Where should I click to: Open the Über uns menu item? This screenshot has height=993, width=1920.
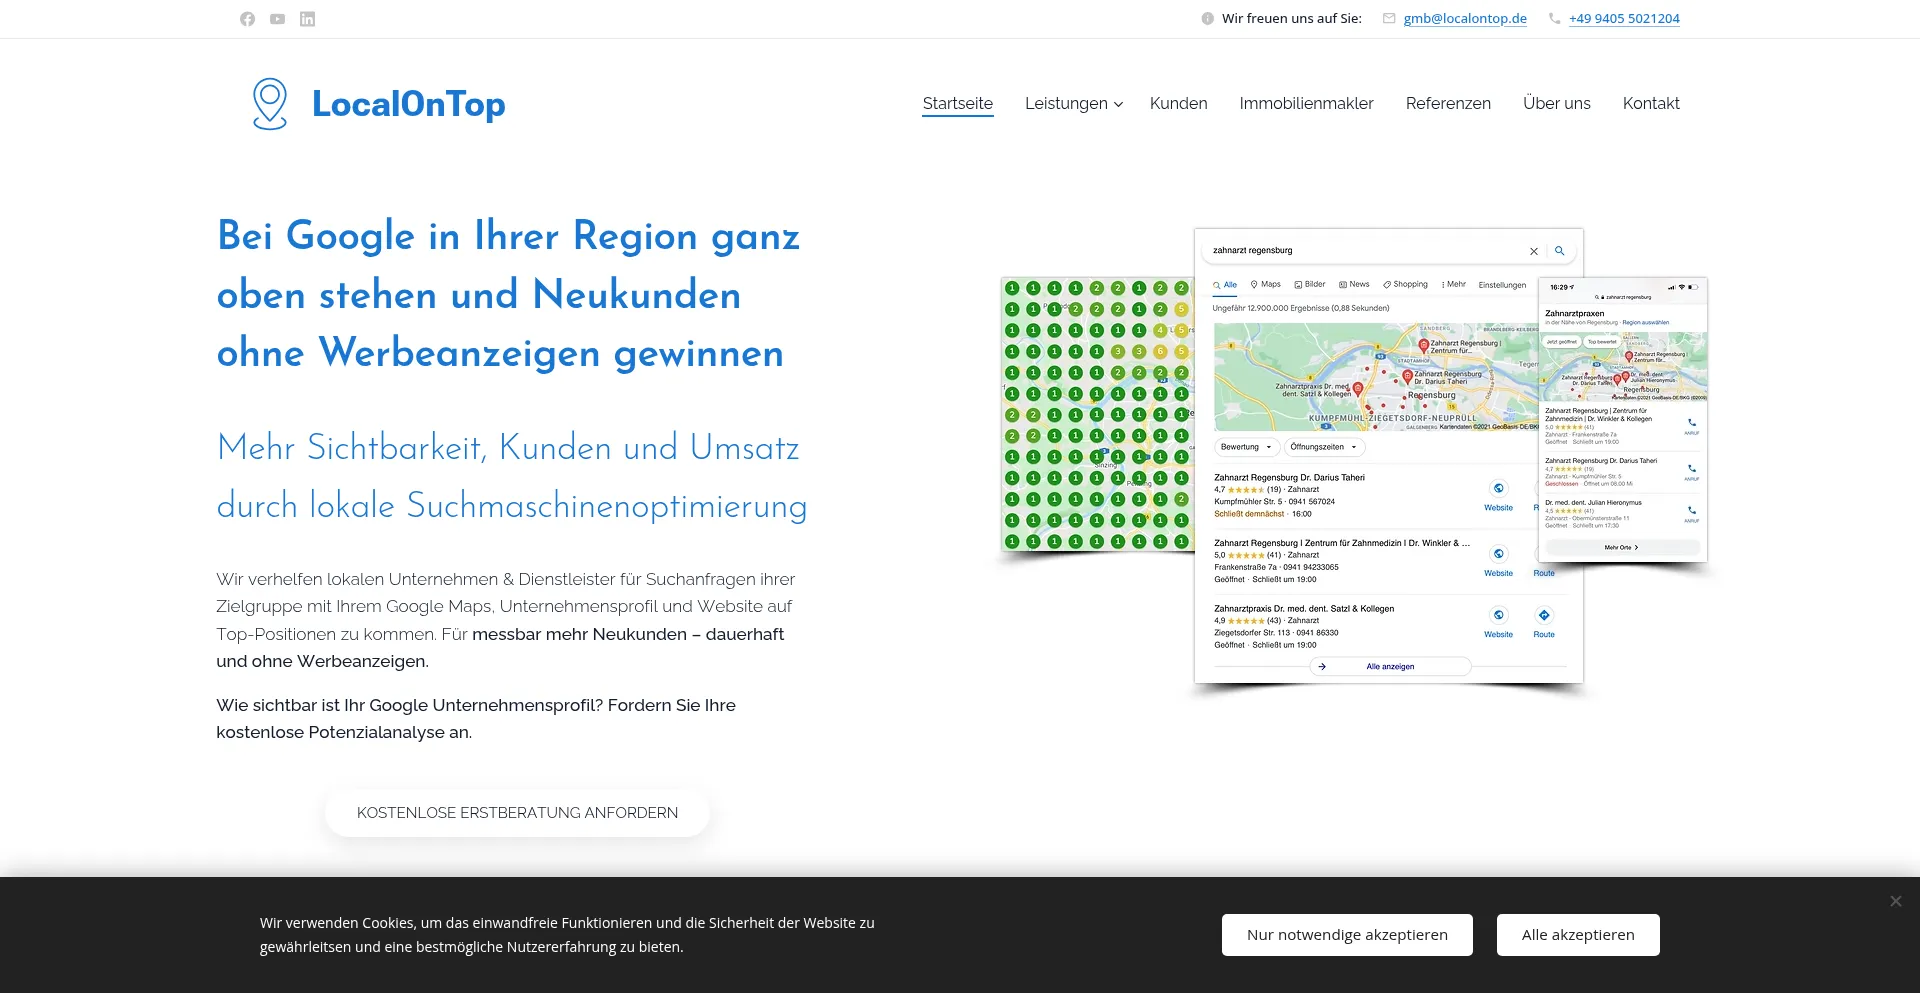(1556, 104)
